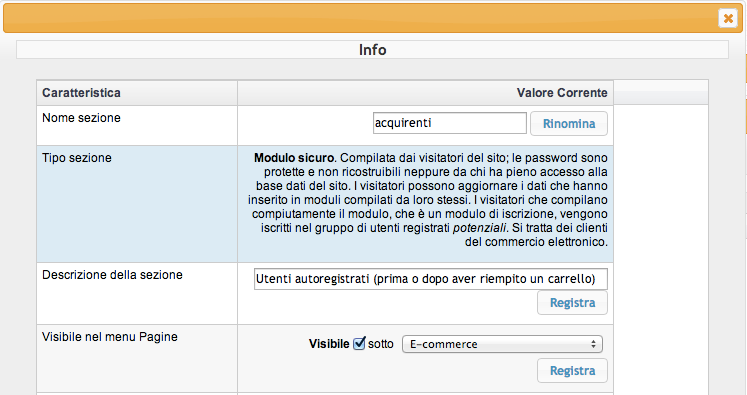Click the Rinomina button
The width and height of the screenshot is (747, 395).
click(x=569, y=124)
